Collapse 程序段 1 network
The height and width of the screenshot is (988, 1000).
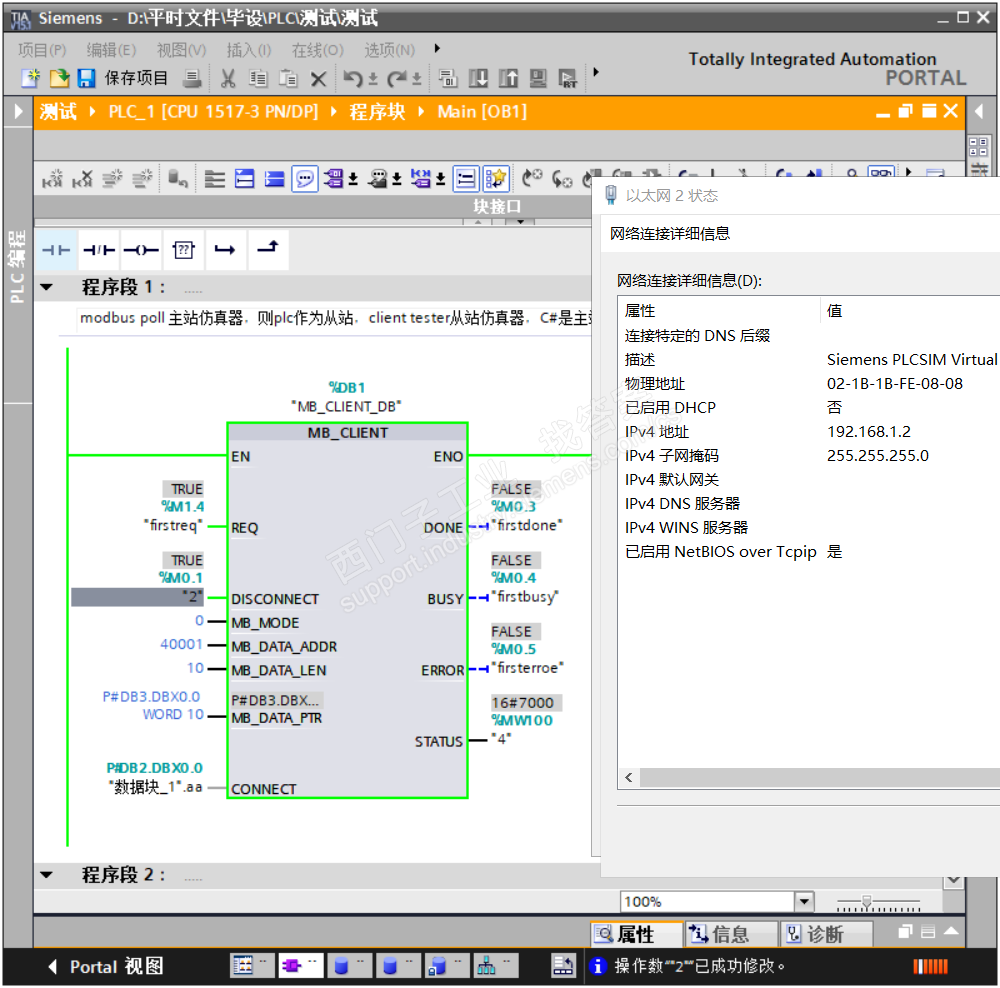pyautogui.click(x=46, y=287)
